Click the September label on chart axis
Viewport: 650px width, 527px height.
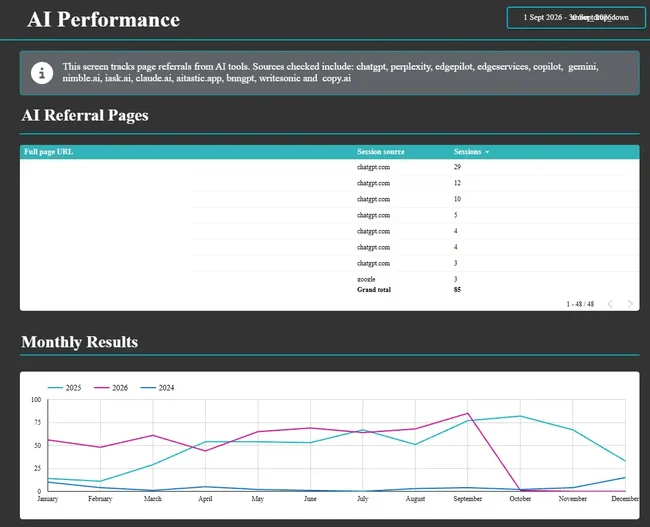click(x=468, y=499)
